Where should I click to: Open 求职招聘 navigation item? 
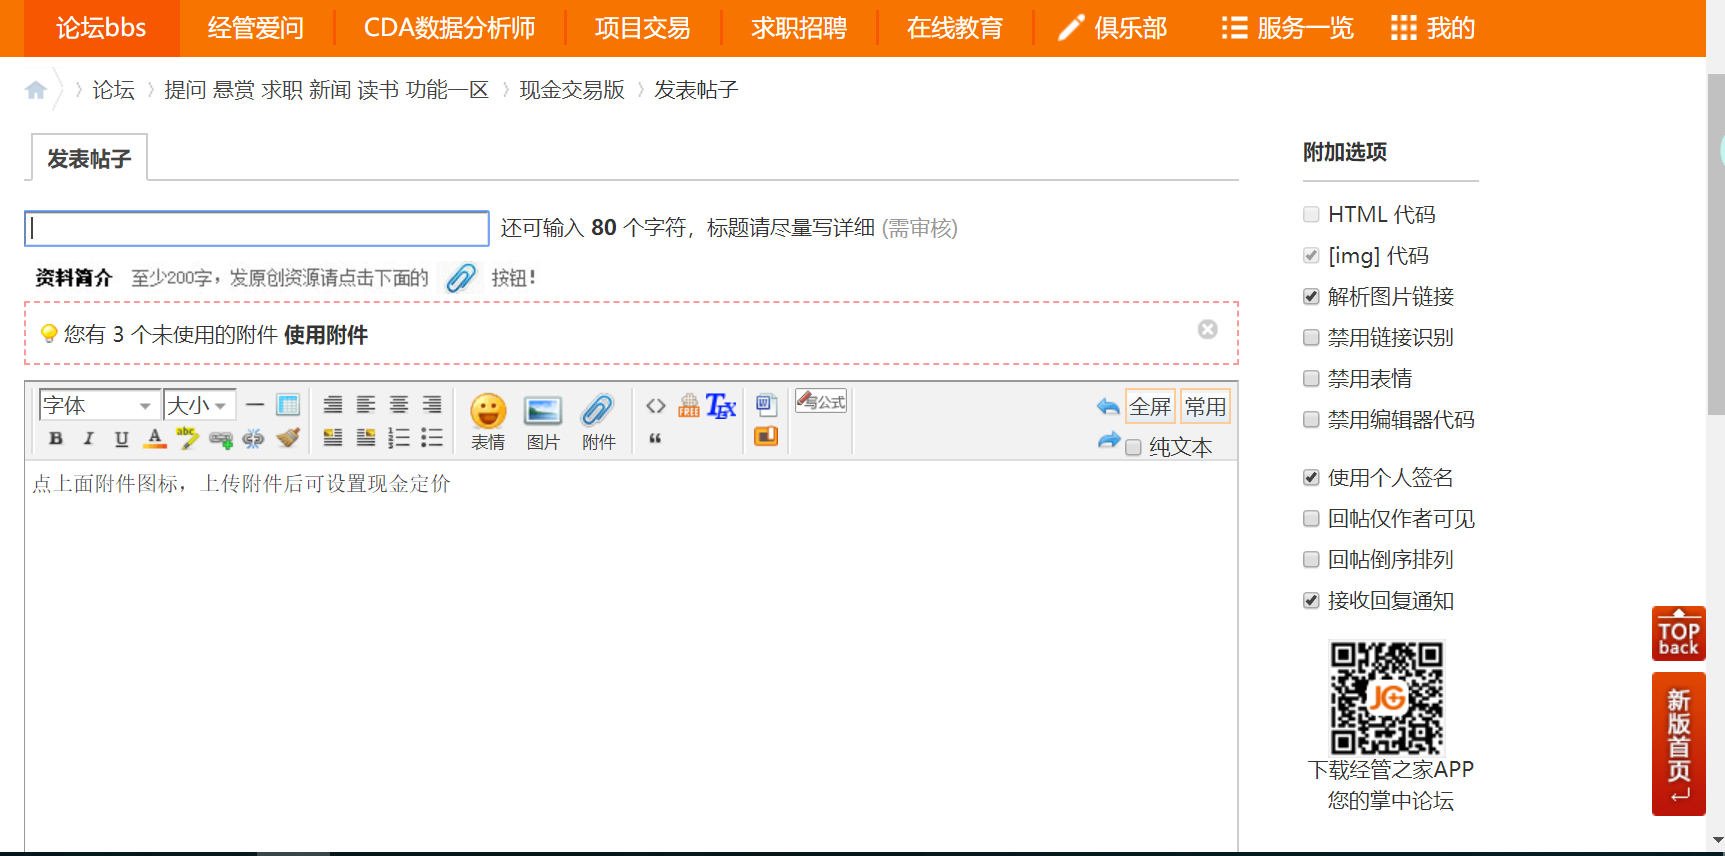pyautogui.click(x=799, y=28)
